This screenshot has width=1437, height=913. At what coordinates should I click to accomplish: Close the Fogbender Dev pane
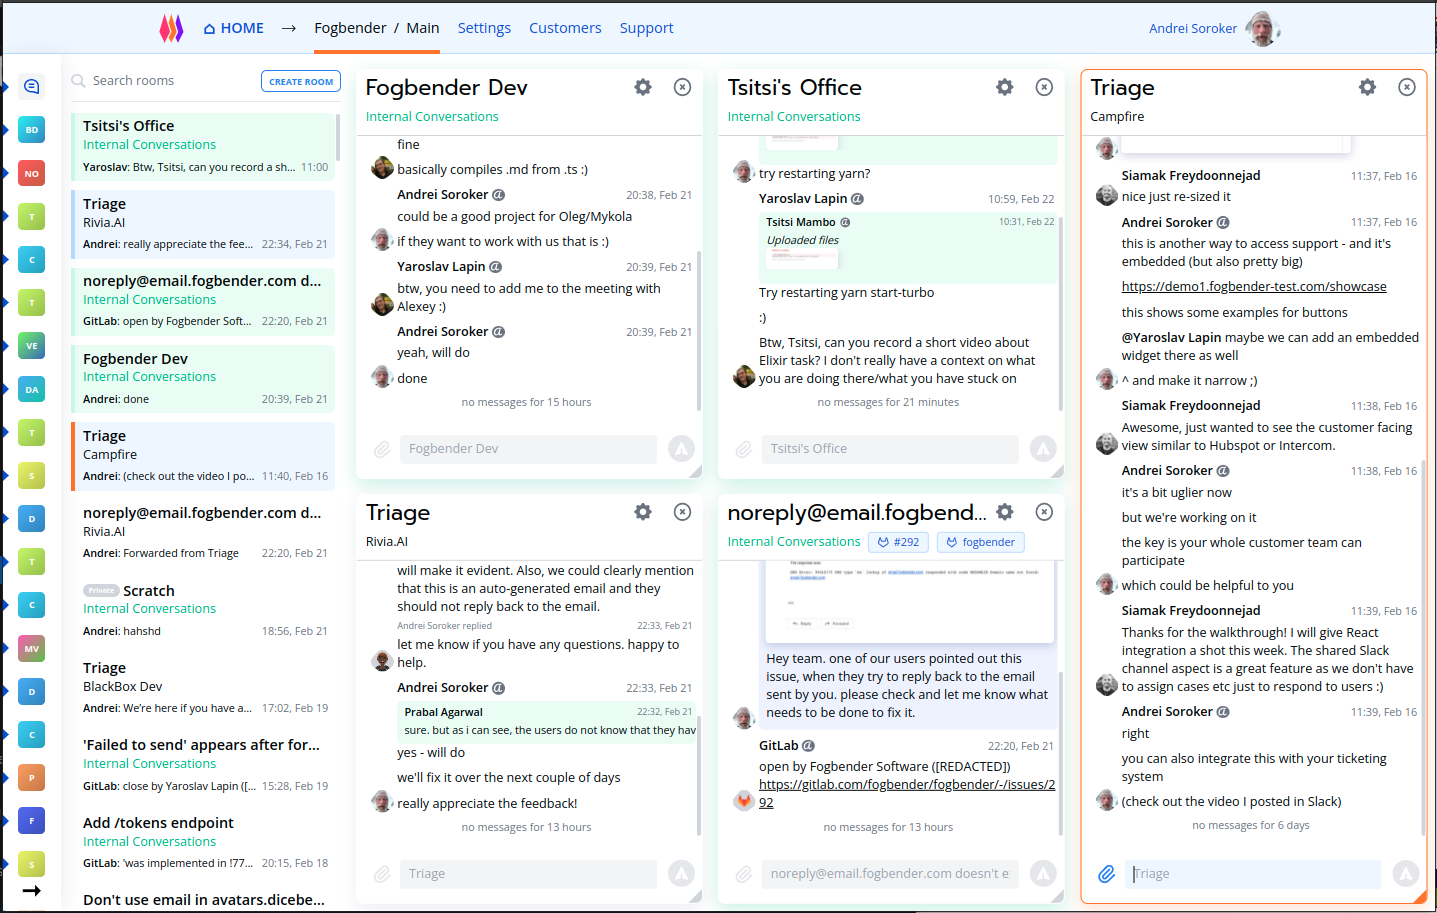point(682,87)
